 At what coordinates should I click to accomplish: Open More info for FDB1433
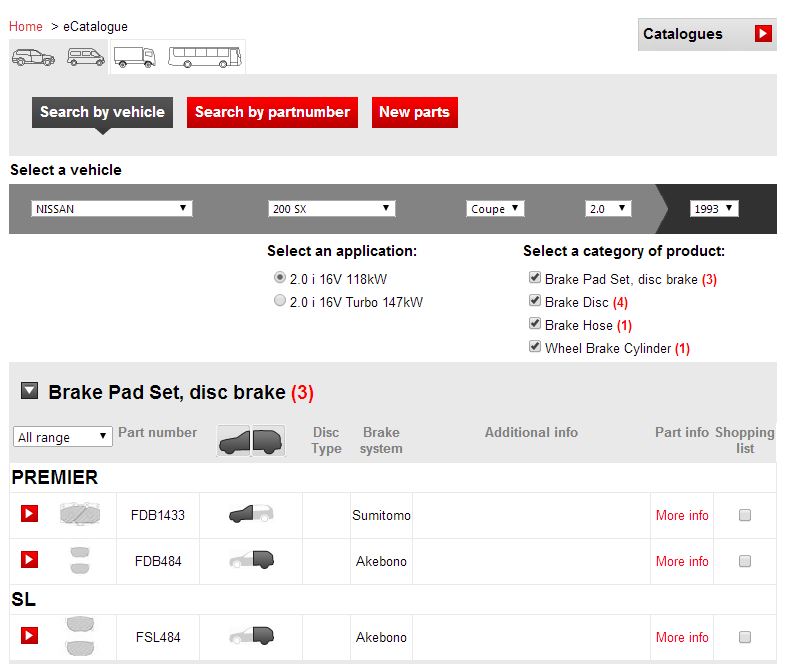click(x=682, y=515)
